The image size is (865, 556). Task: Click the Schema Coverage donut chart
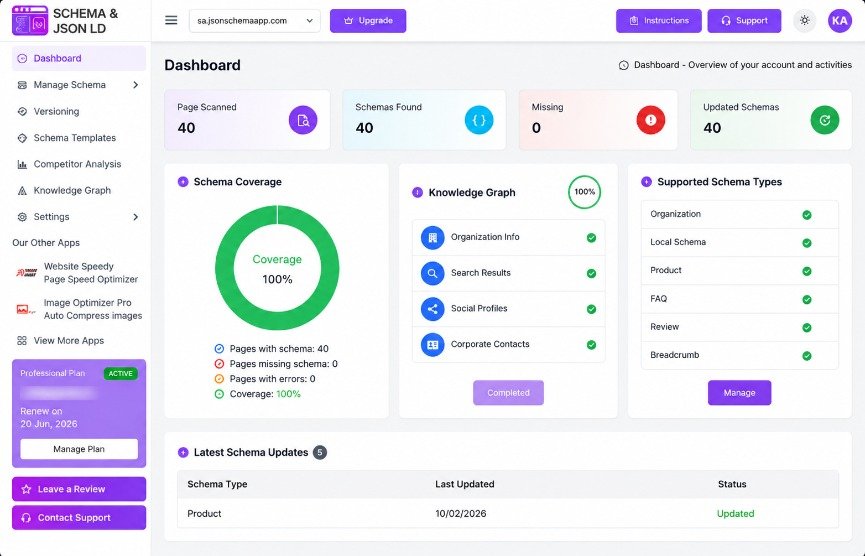tap(277, 268)
